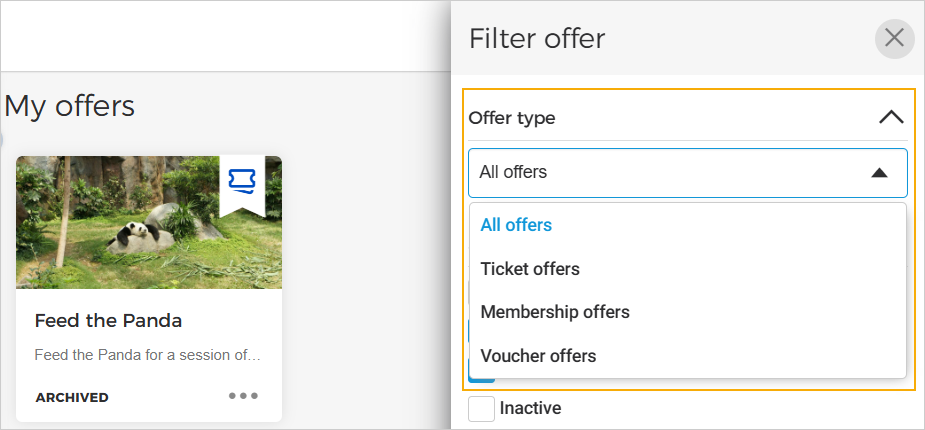Click the Feed the Panda description text
The image size is (925, 430).
[147, 355]
